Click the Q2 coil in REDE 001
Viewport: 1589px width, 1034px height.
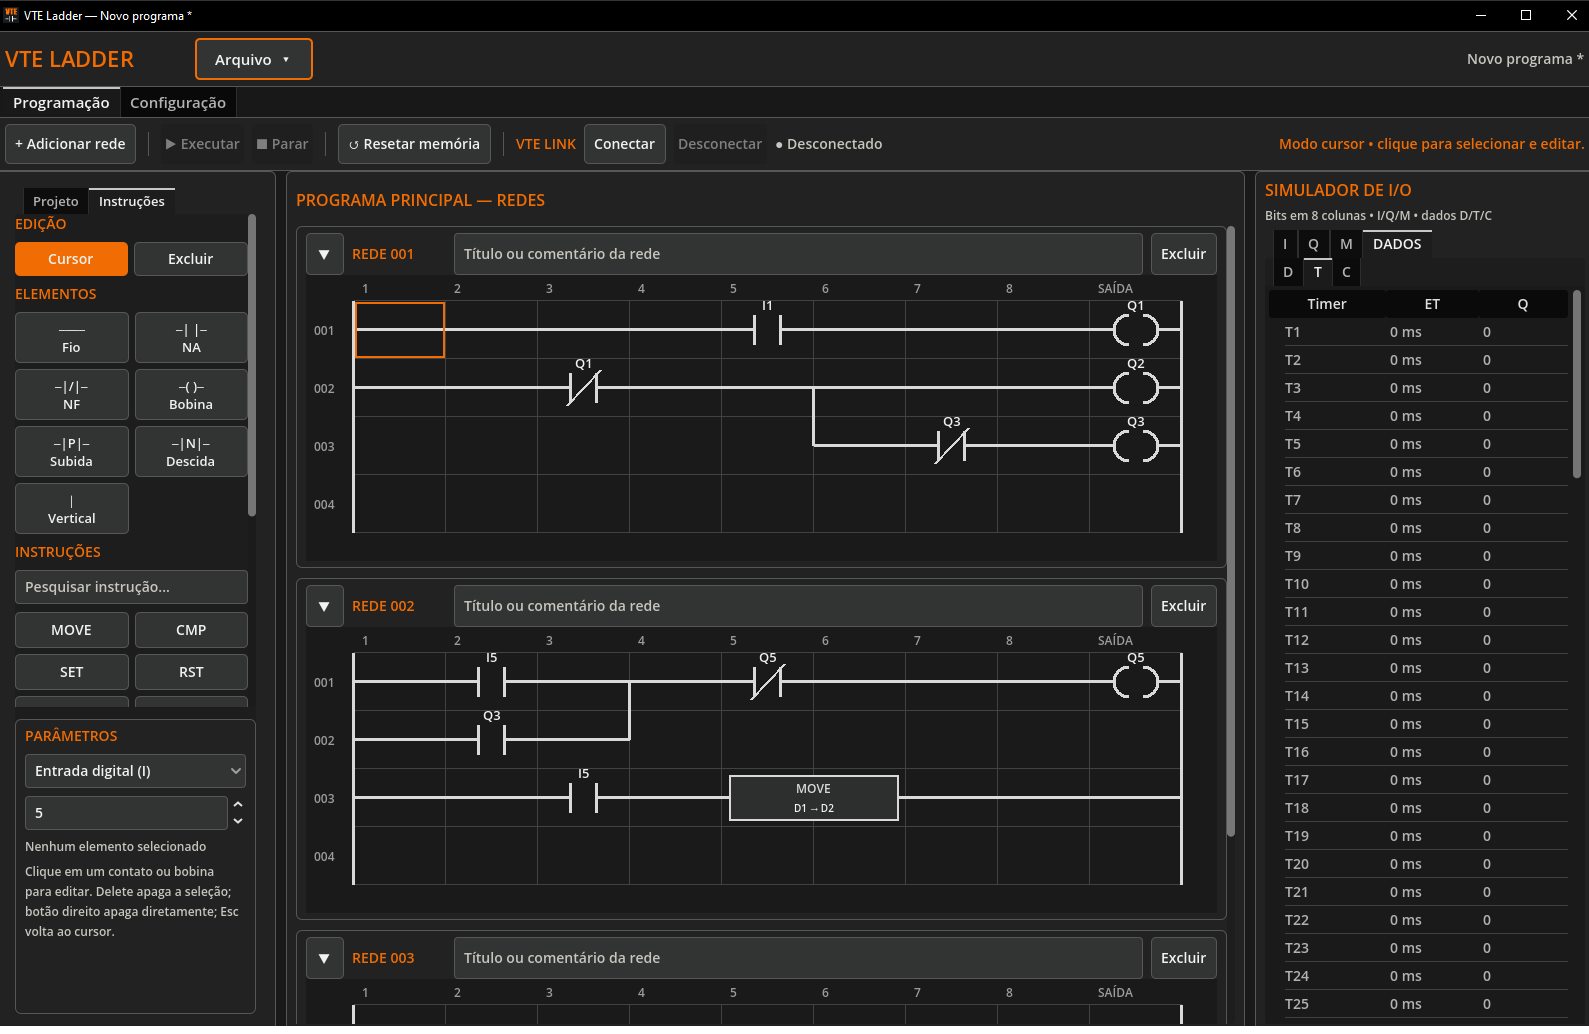(x=1136, y=387)
